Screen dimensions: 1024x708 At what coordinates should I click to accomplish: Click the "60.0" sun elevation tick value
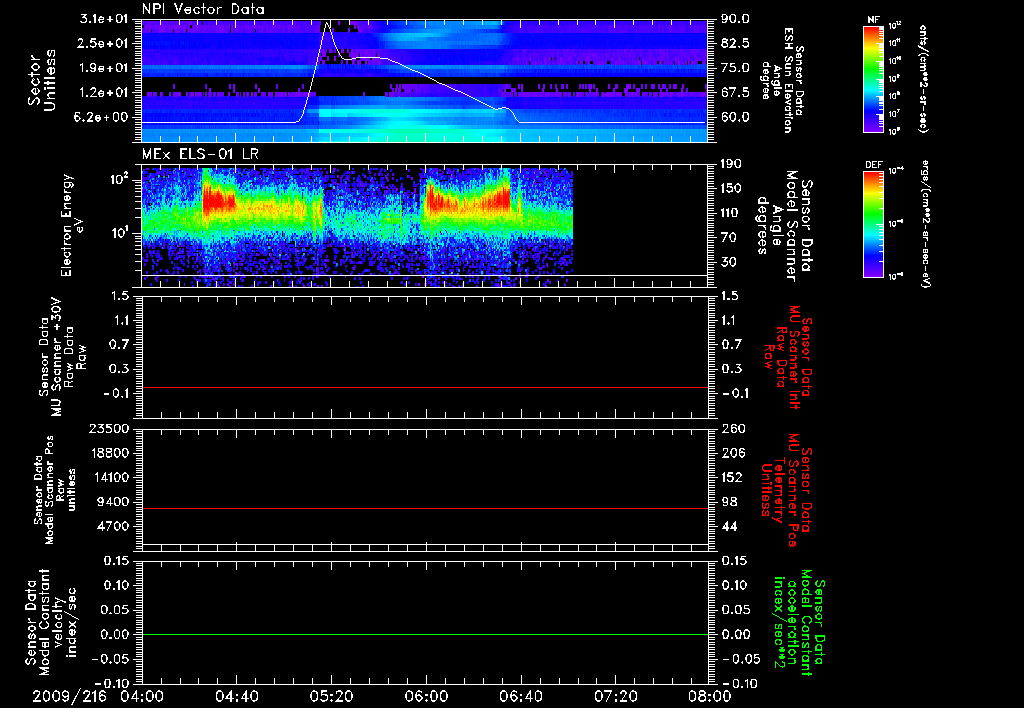735,118
